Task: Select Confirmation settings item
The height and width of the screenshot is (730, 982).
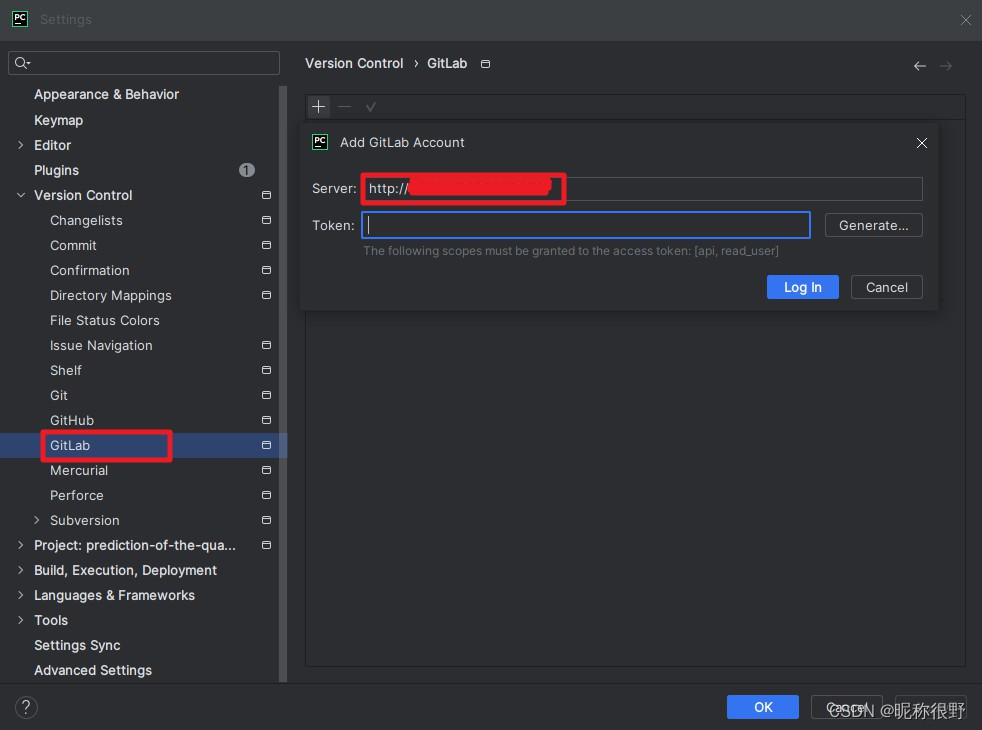Action: coord(90,270)
